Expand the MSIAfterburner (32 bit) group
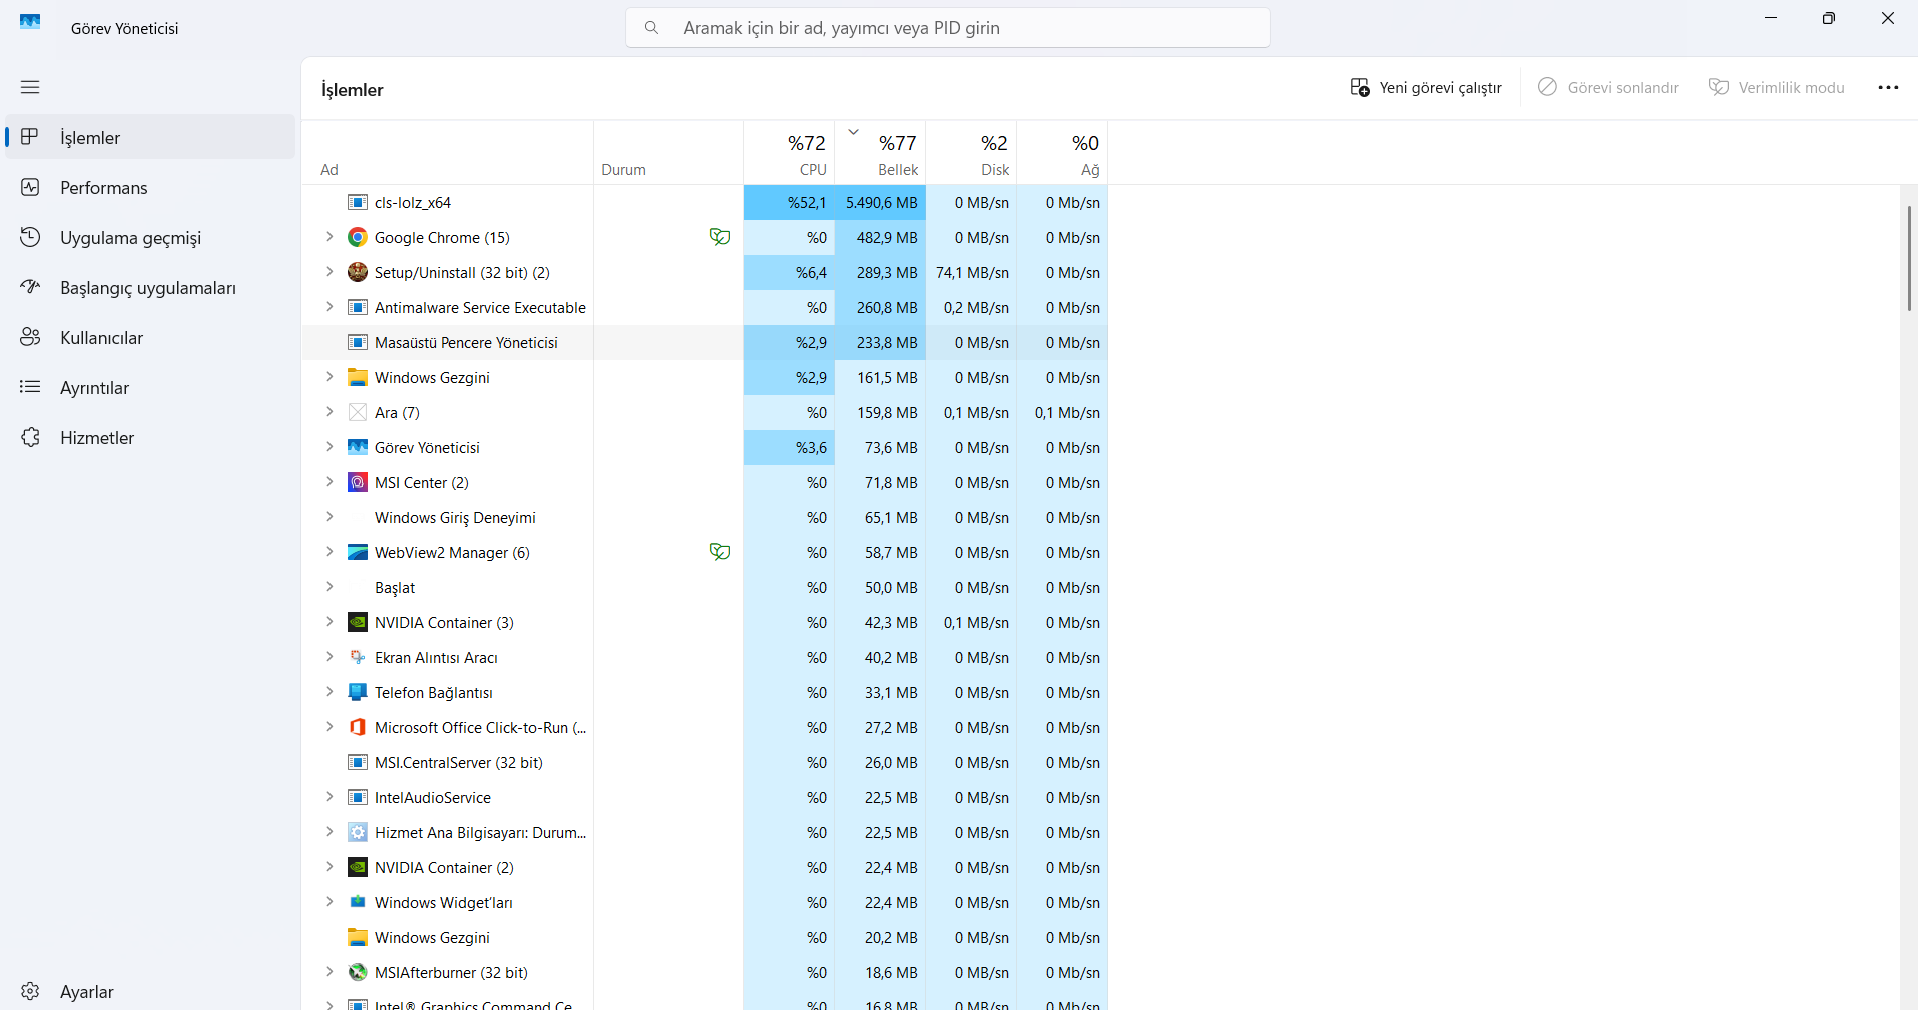The height and width of the screenshot is (1010, 1918). 329,972
